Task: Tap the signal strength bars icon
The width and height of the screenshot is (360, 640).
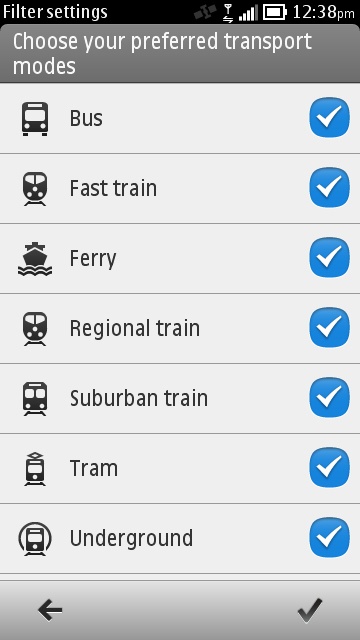Action: (x=248, y=13)
